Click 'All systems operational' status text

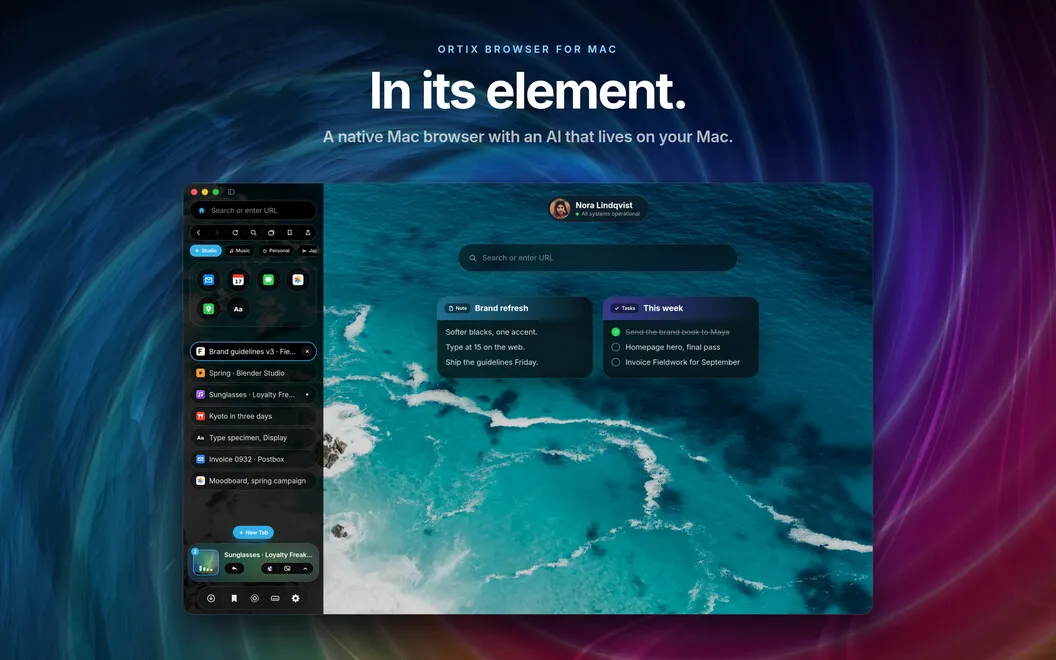tap(611, 214)
